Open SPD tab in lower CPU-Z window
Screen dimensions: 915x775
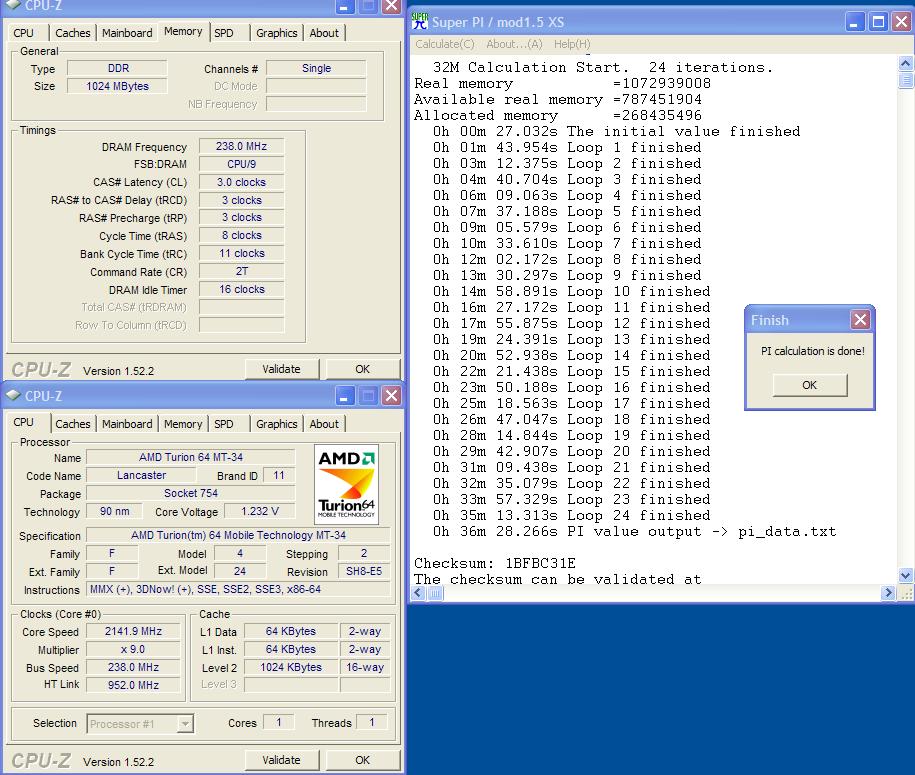pyautogui.click(x=223, y=424)
